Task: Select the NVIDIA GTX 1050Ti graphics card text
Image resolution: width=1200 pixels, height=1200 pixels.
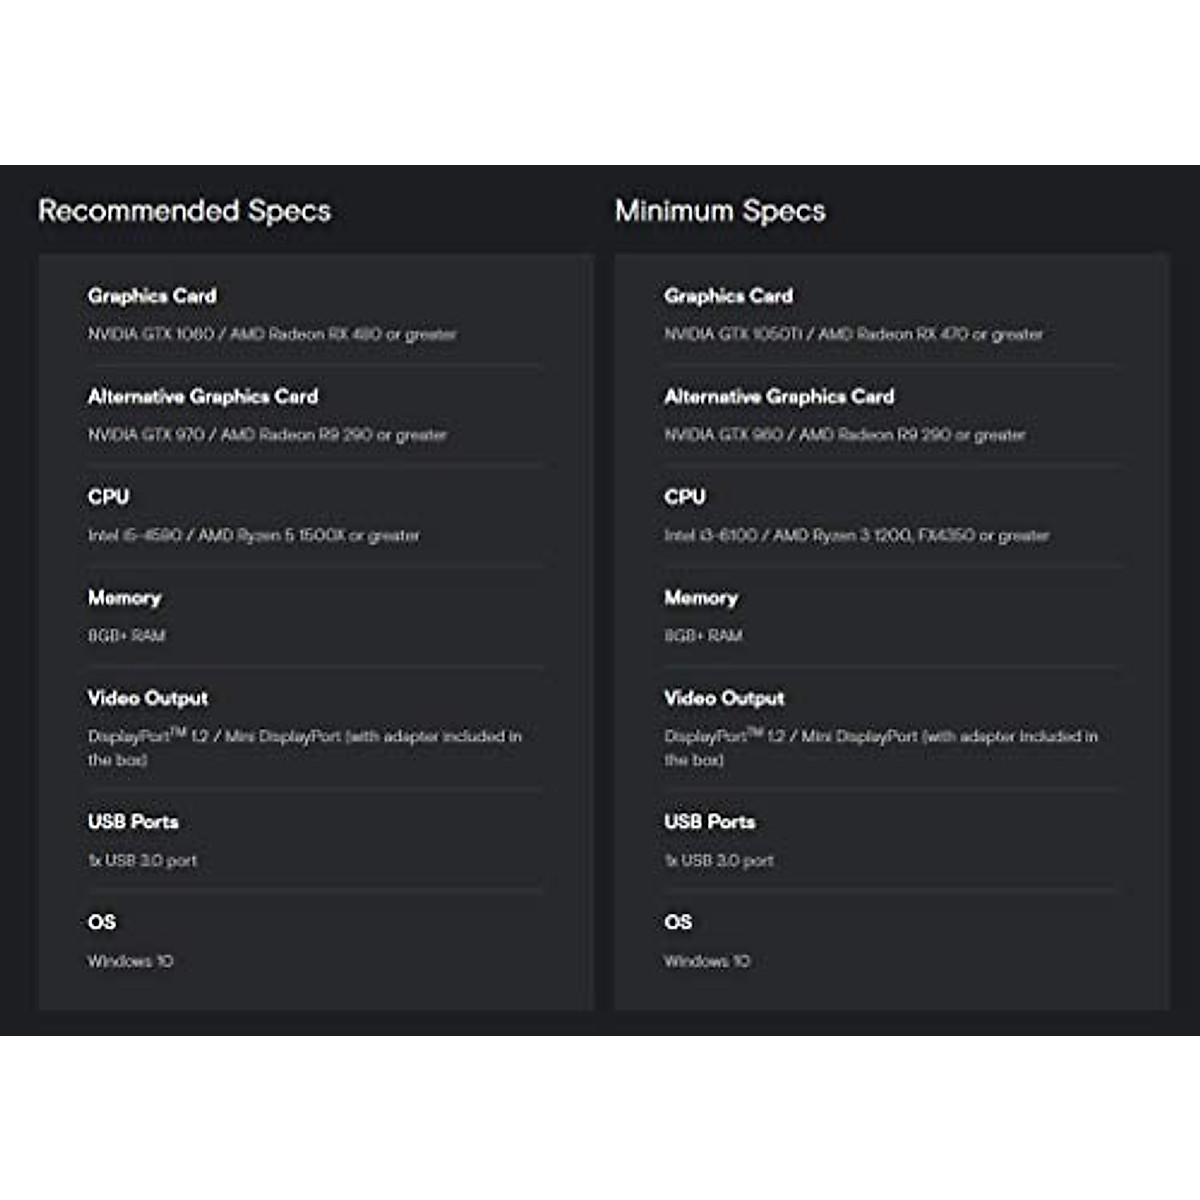Action: [853, 334]
